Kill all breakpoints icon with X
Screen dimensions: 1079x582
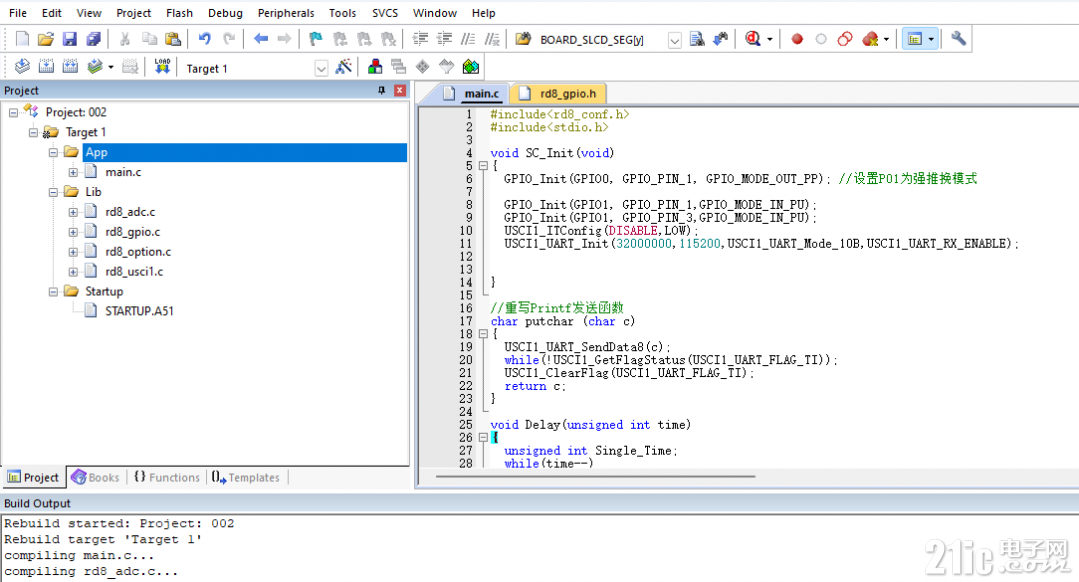click(x=870, y=39)
